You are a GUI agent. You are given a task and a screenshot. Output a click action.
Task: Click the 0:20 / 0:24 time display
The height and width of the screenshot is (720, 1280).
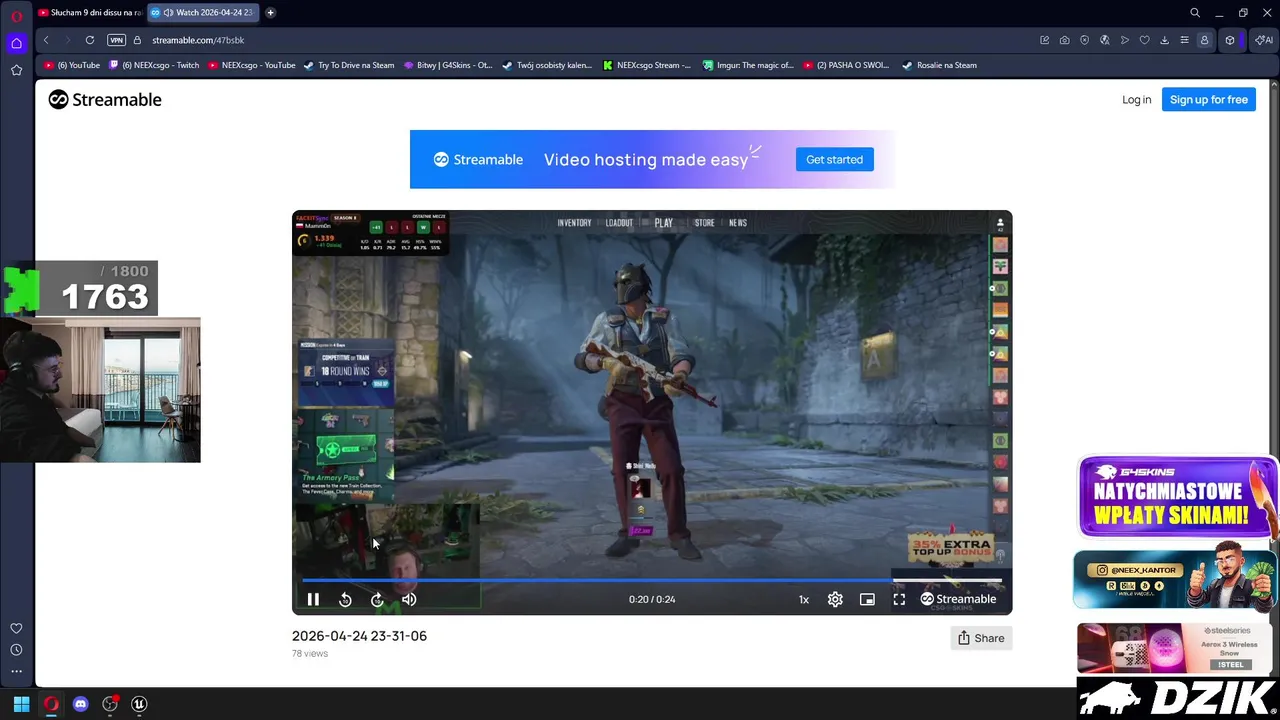point(652,599)
